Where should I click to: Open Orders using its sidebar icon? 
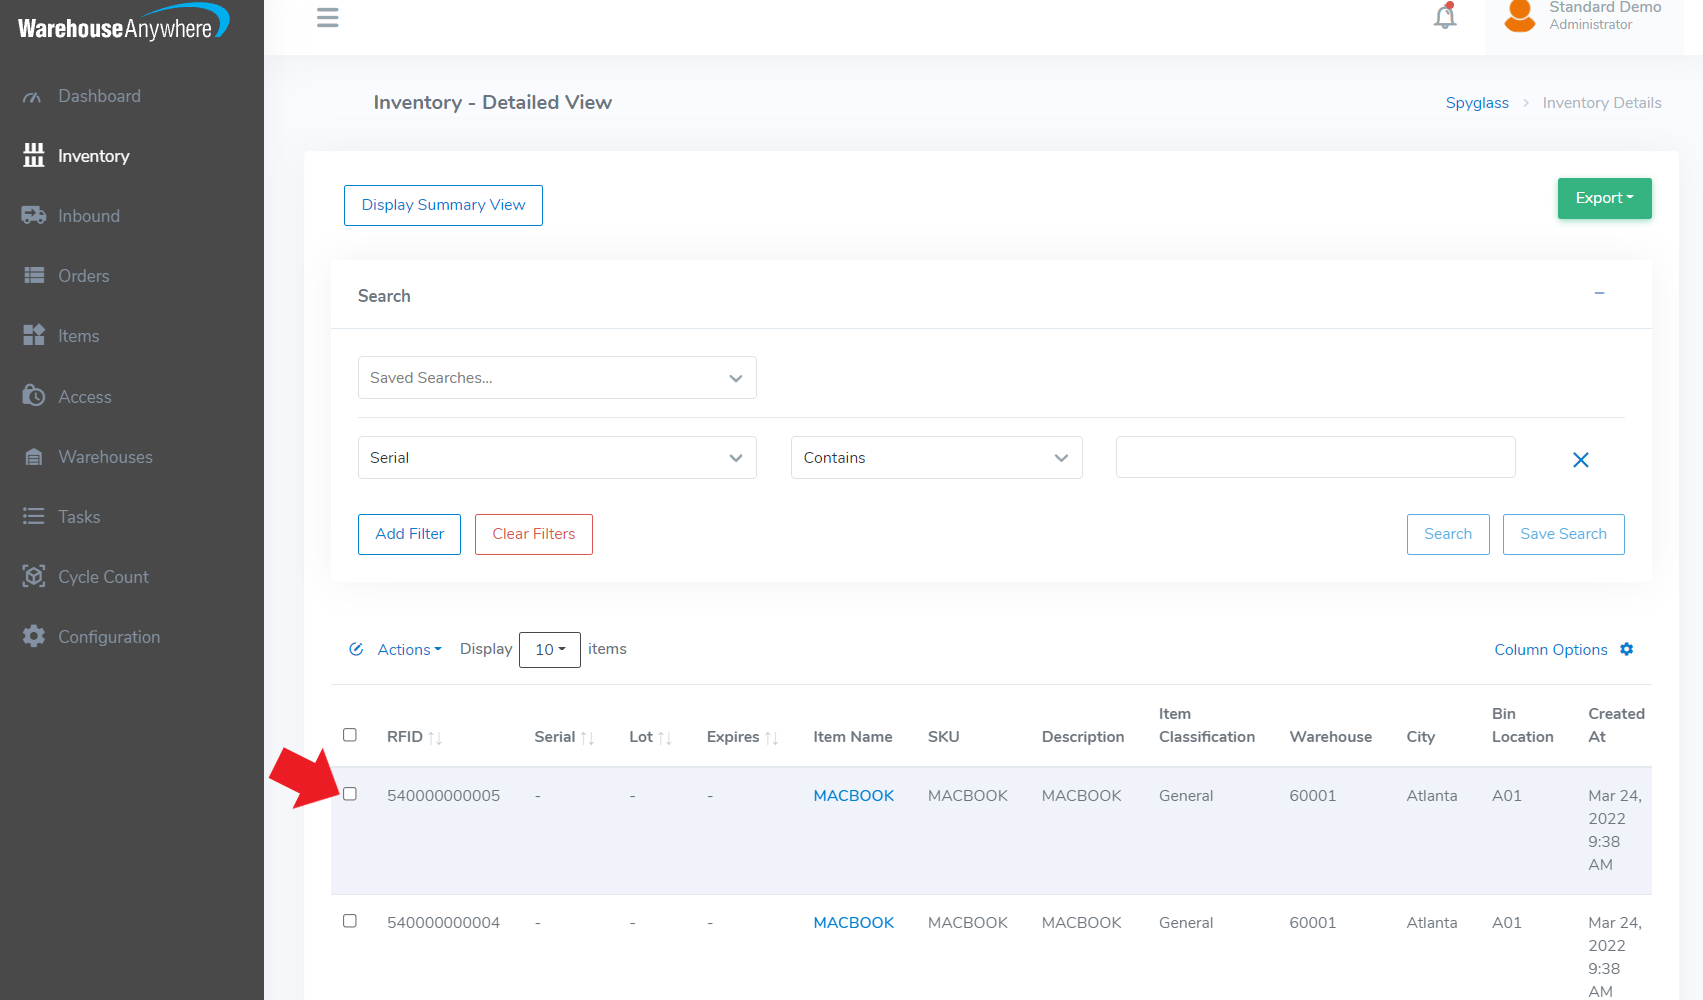pyautogui.click(x=33, y=275)
